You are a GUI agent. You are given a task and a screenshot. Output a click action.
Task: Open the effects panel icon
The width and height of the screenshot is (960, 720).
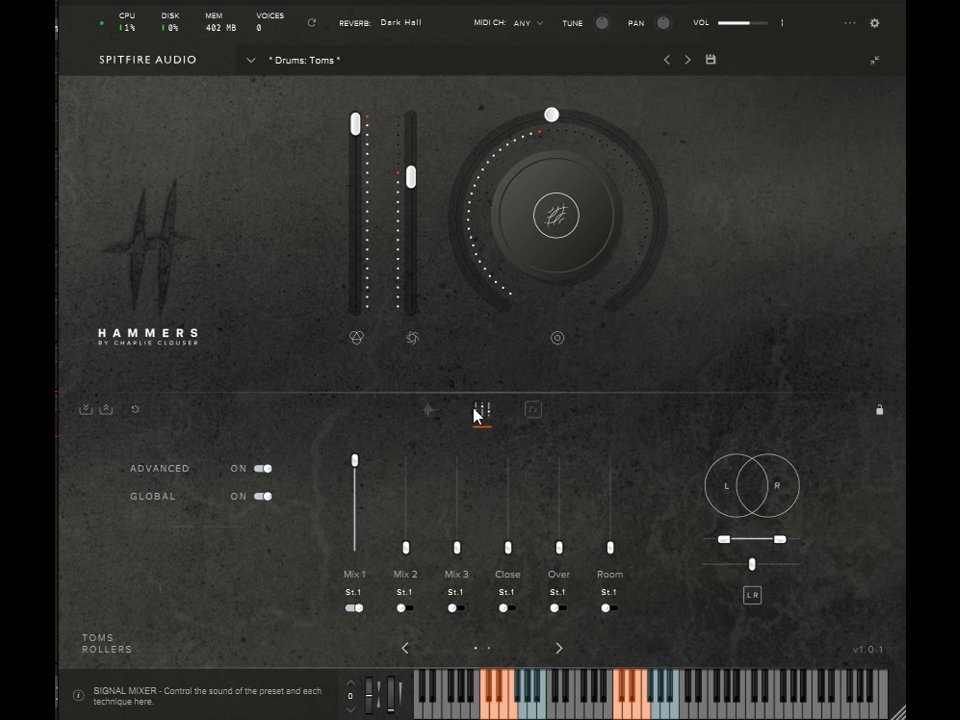533,410
